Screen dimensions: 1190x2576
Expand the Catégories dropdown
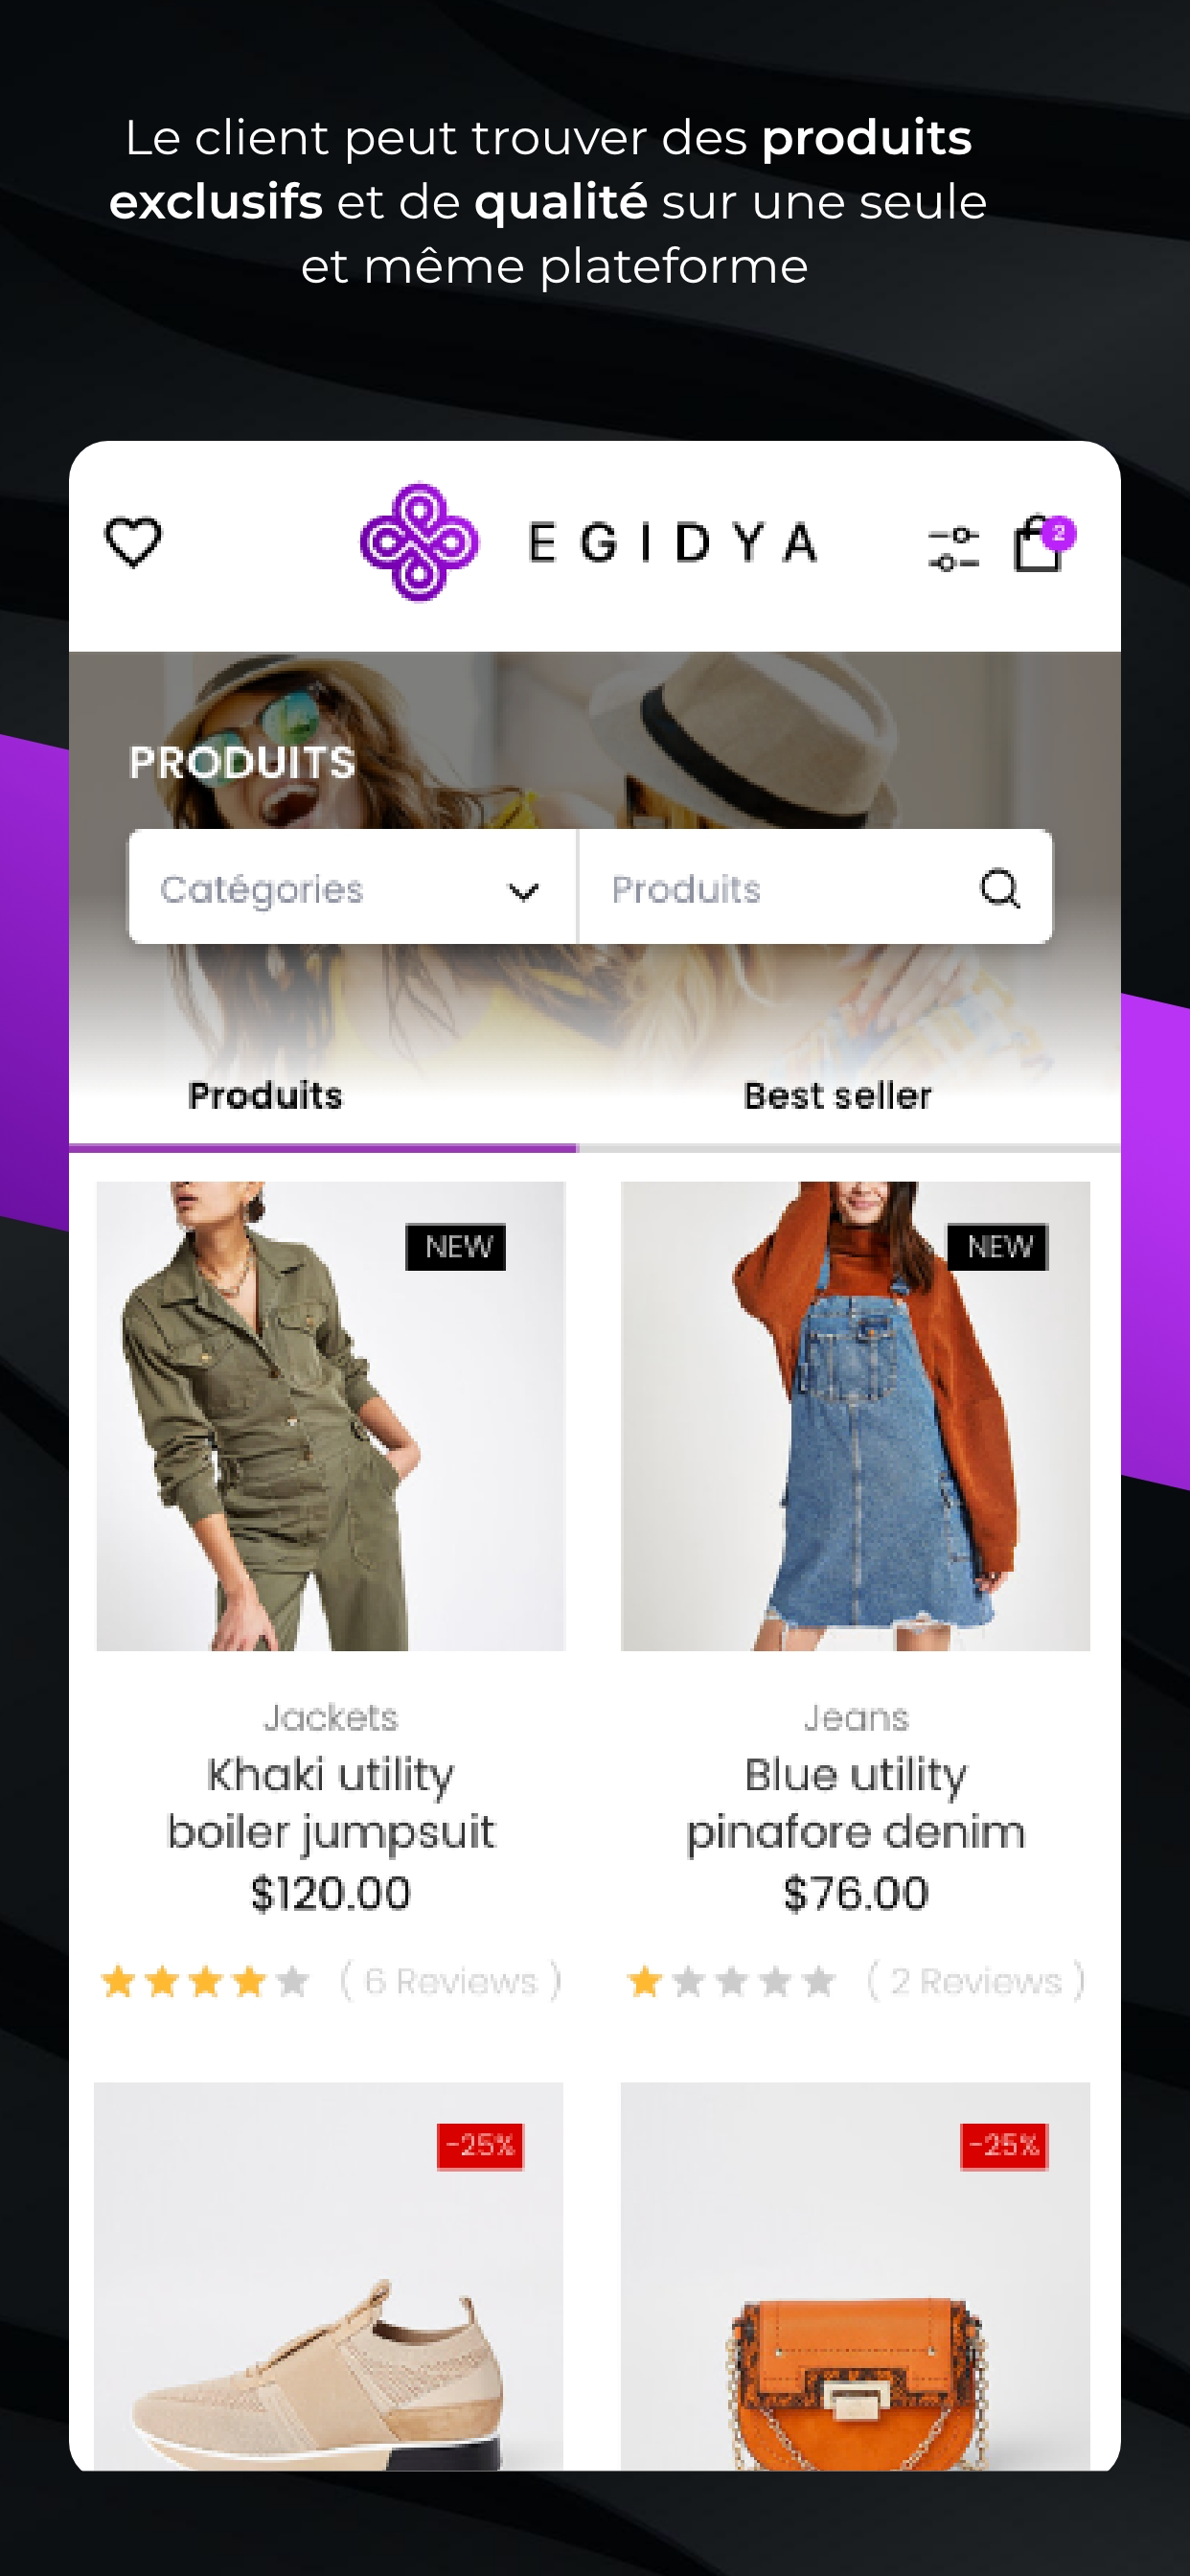click(352, 887)
